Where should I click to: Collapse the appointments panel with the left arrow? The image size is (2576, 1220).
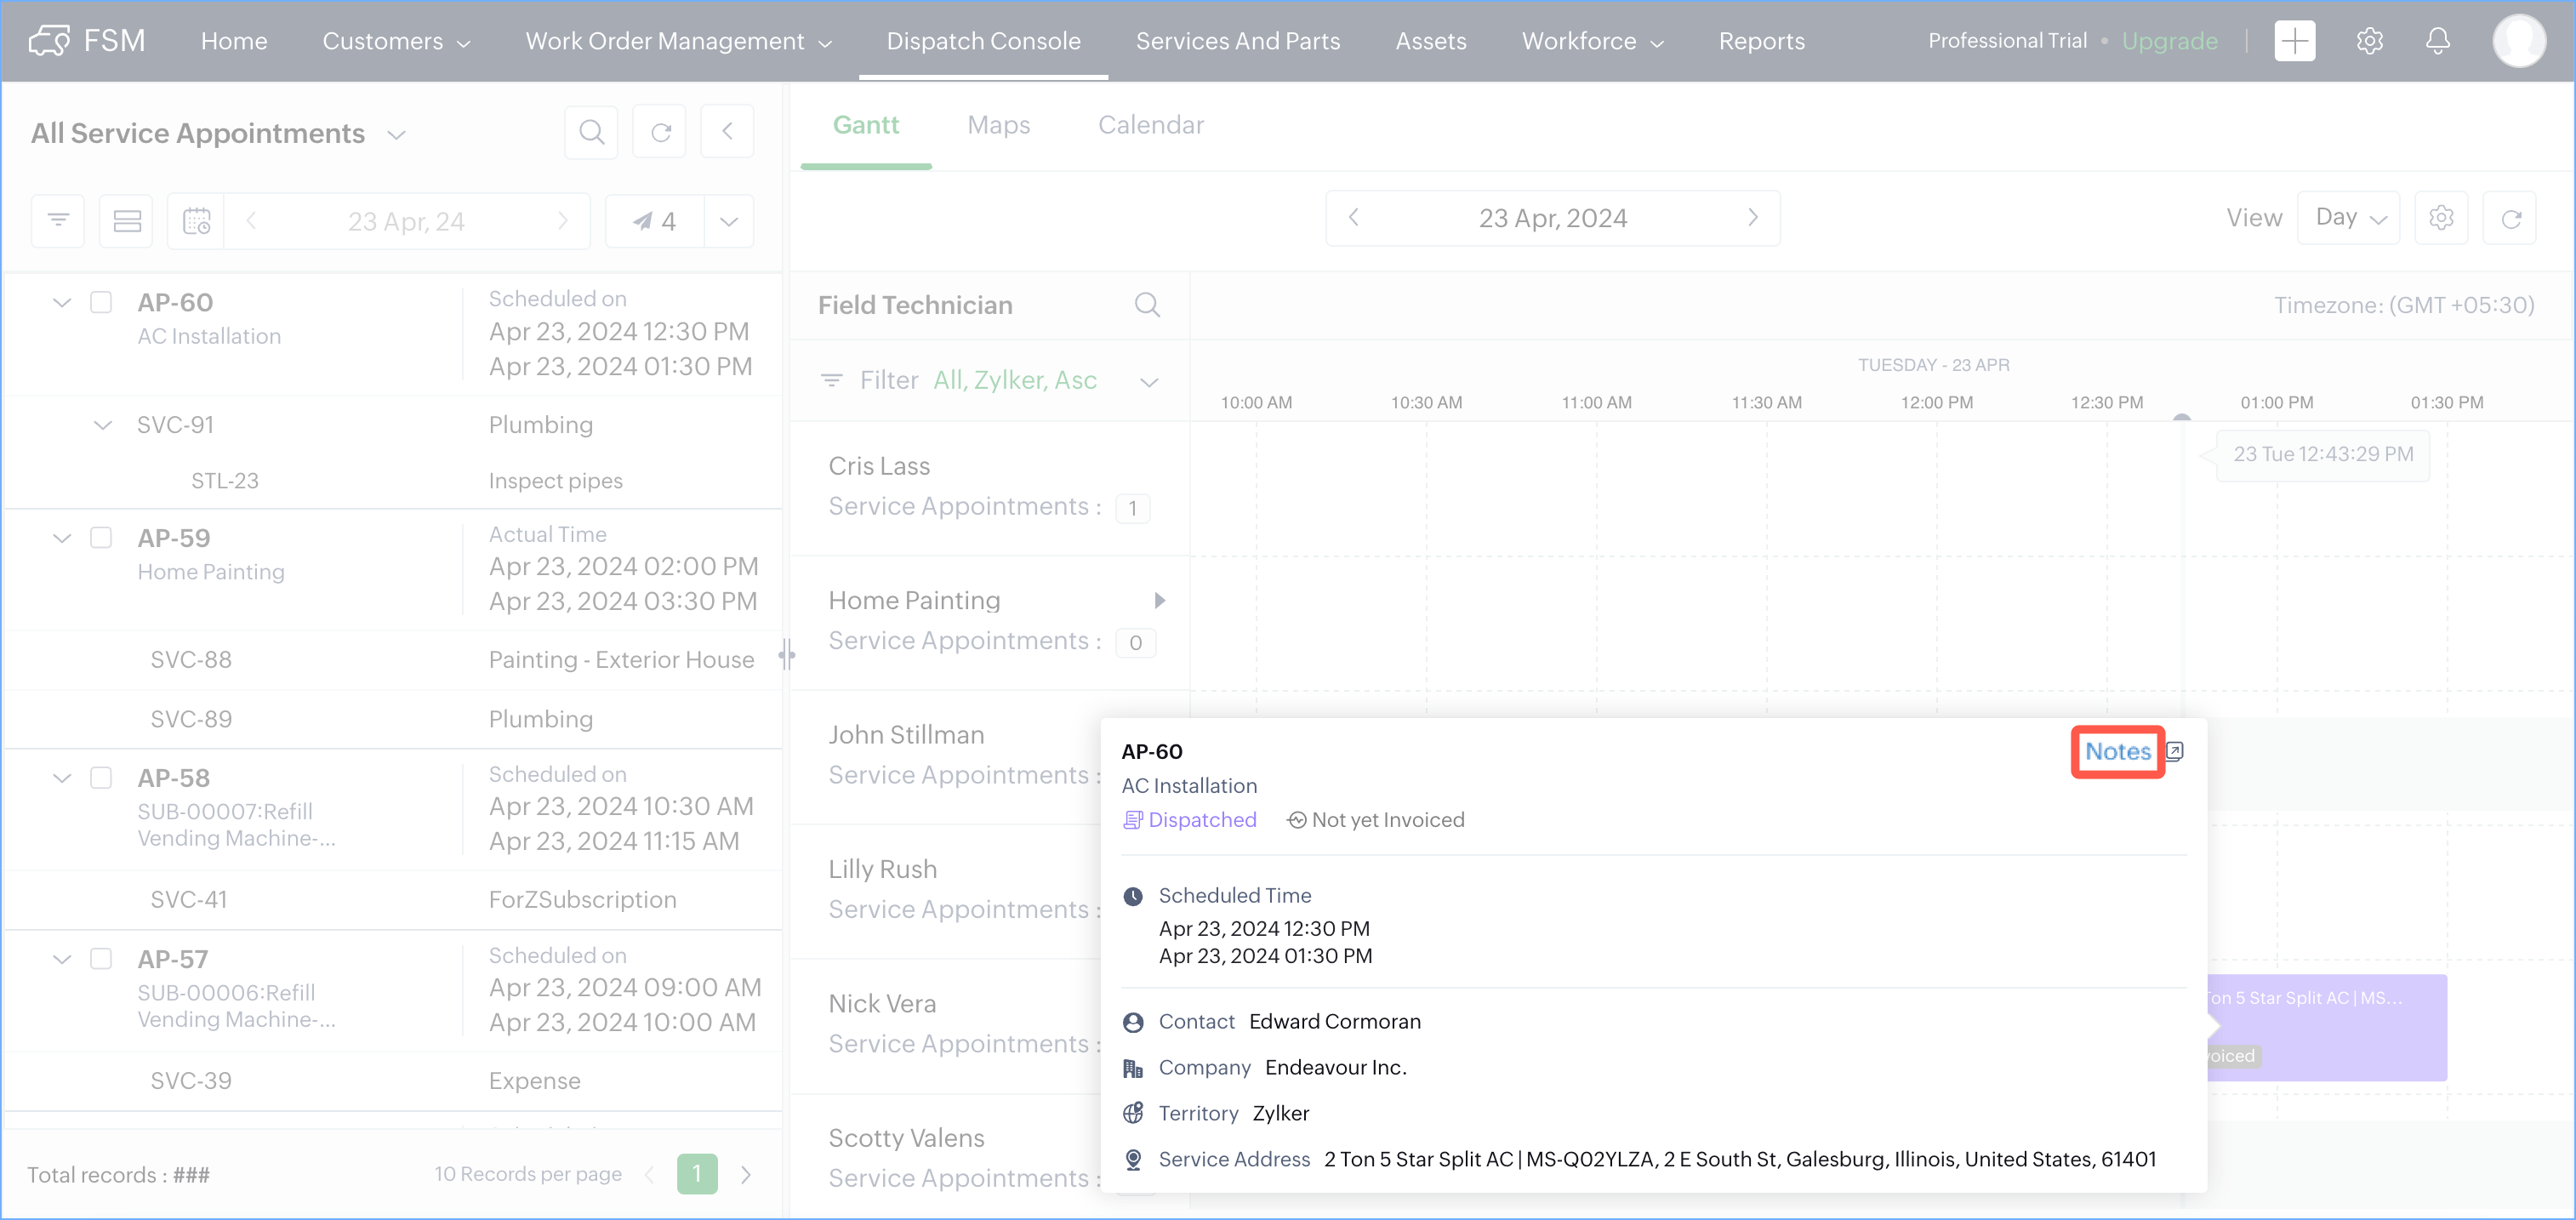click(727, 132)
